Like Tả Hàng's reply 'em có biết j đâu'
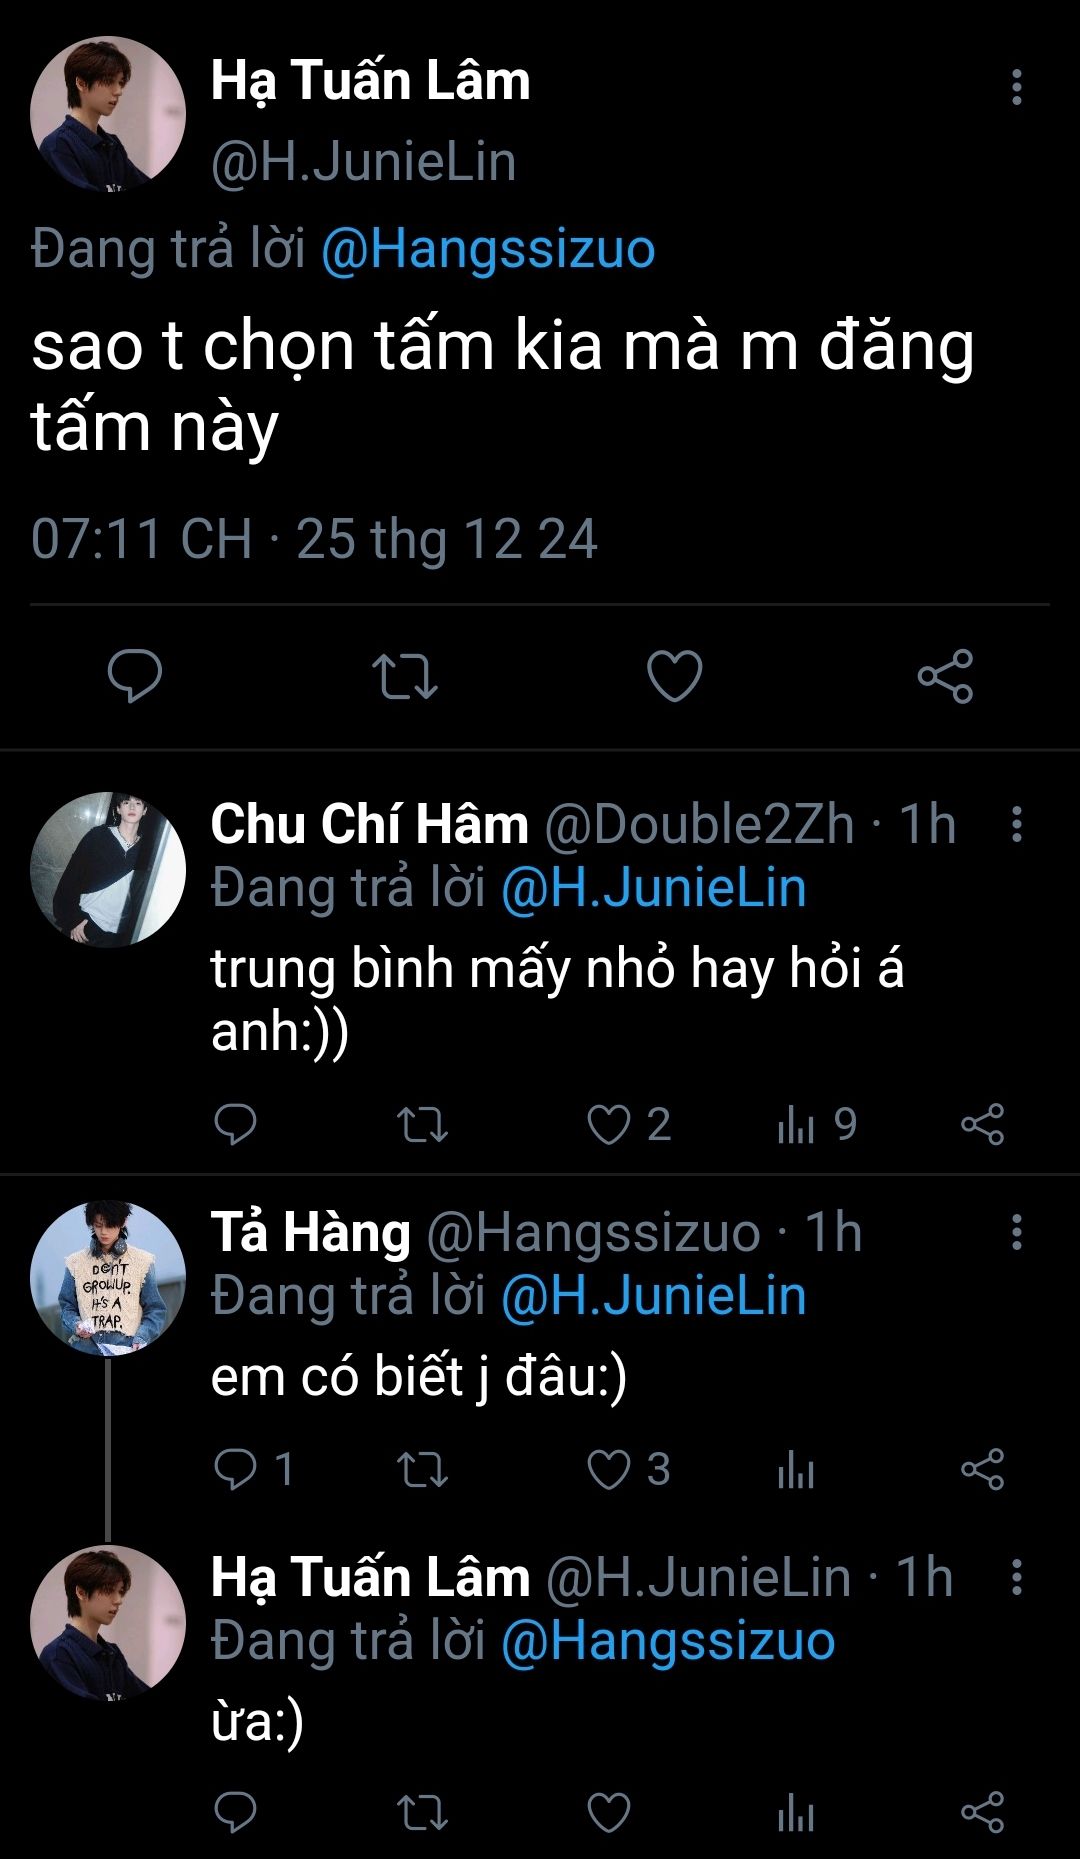Image resolution: width=1080 pixels, height=1859 pixels. pos(608,1470)
